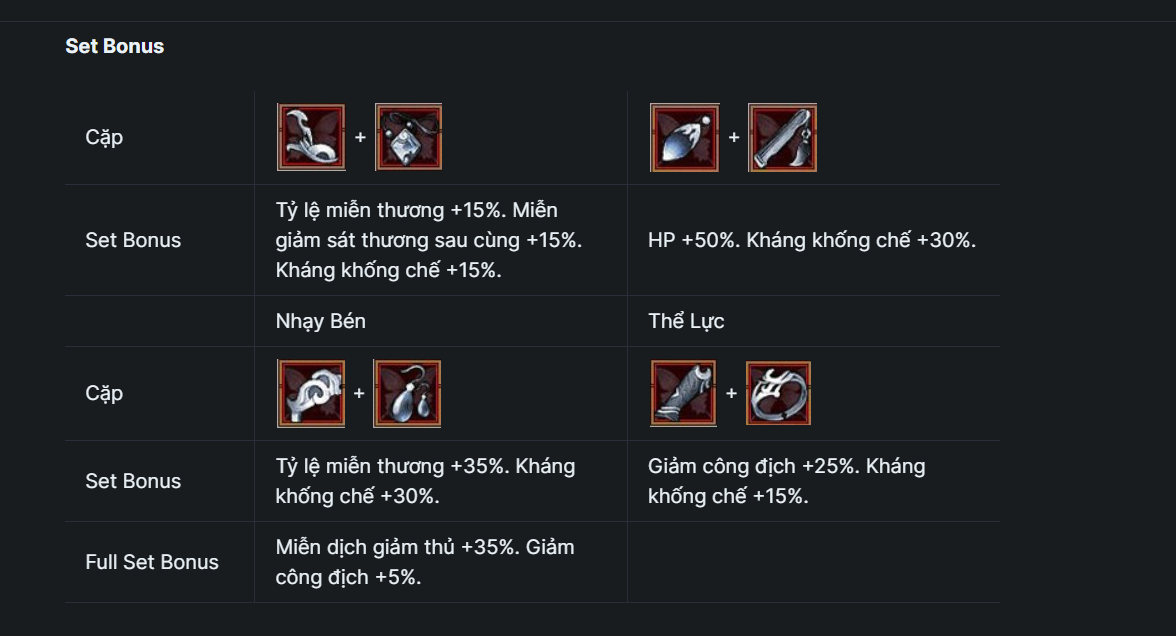
Task: Click the Set Bonus heading
Action: (x=115, y=46)
